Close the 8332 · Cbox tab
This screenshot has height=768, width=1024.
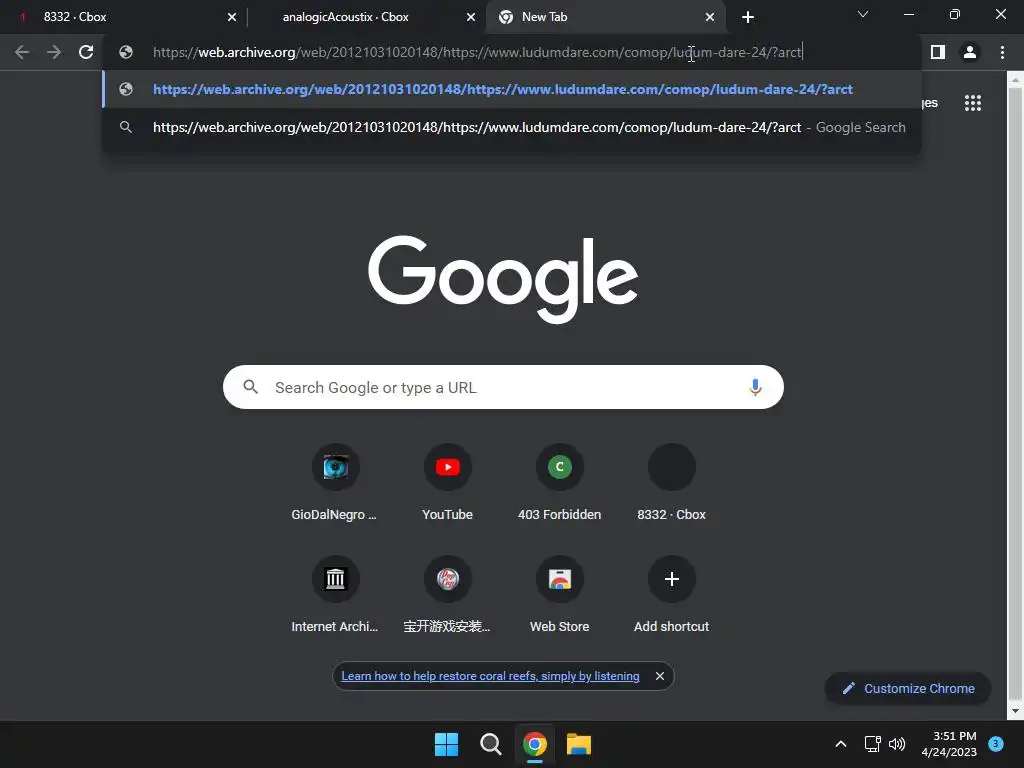pyautogui.click(x=232, y=17)
